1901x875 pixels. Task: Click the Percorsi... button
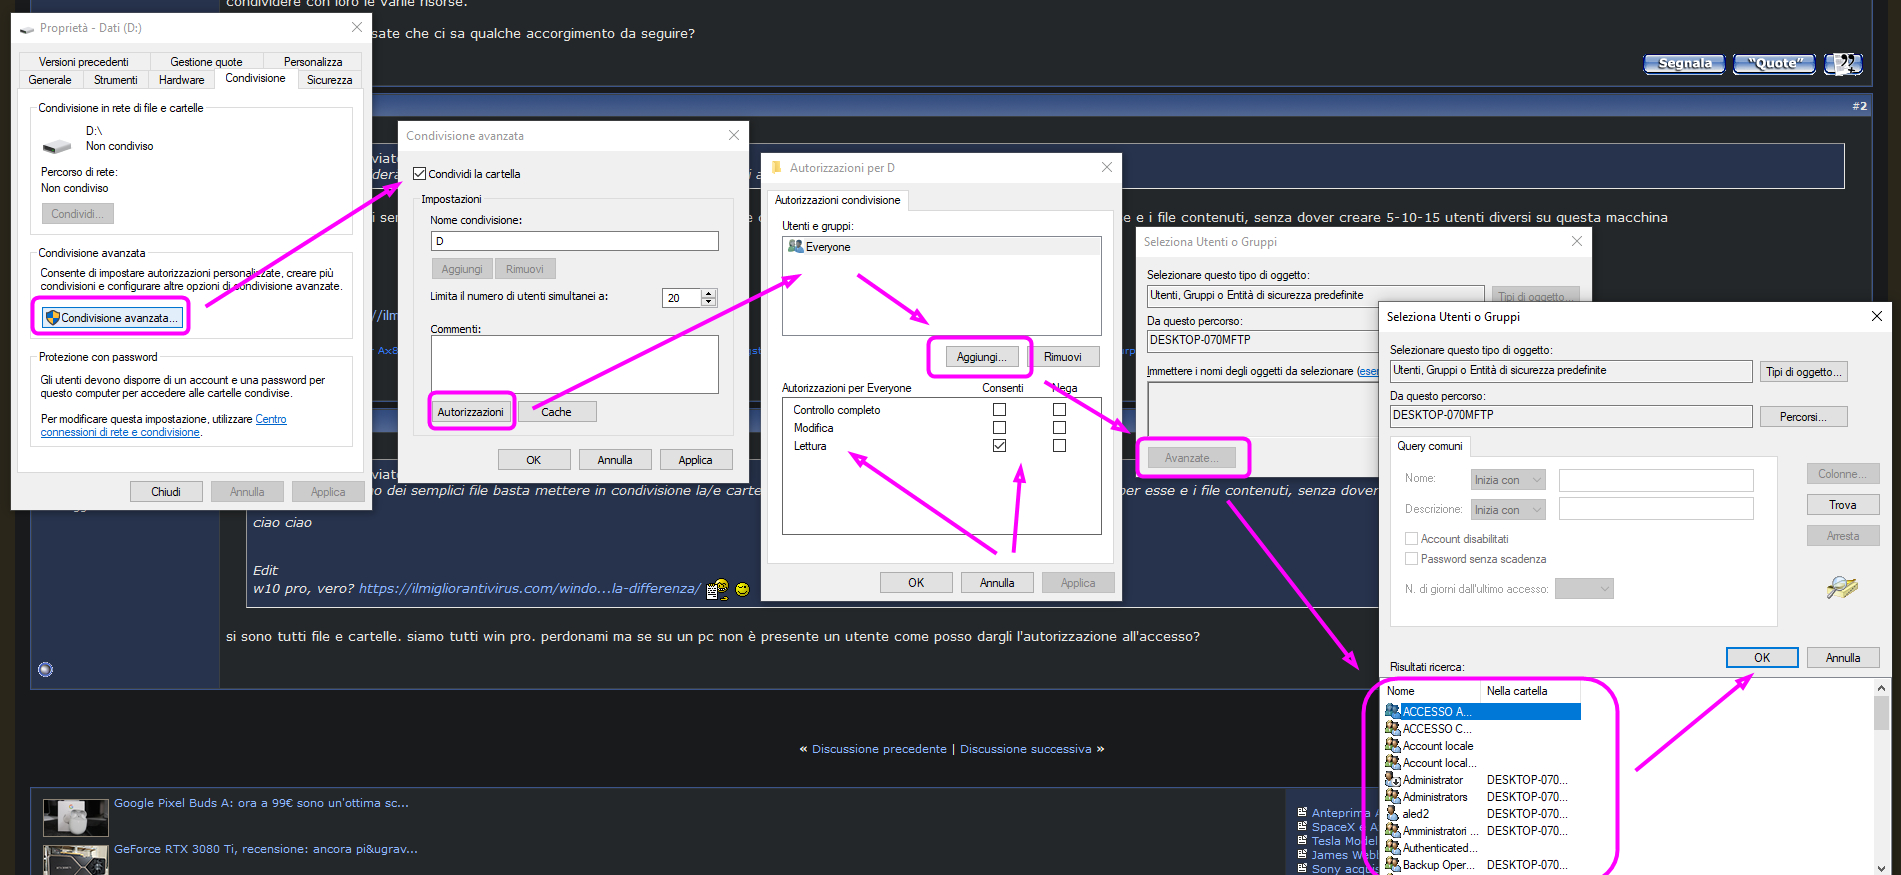(1803, 417)
